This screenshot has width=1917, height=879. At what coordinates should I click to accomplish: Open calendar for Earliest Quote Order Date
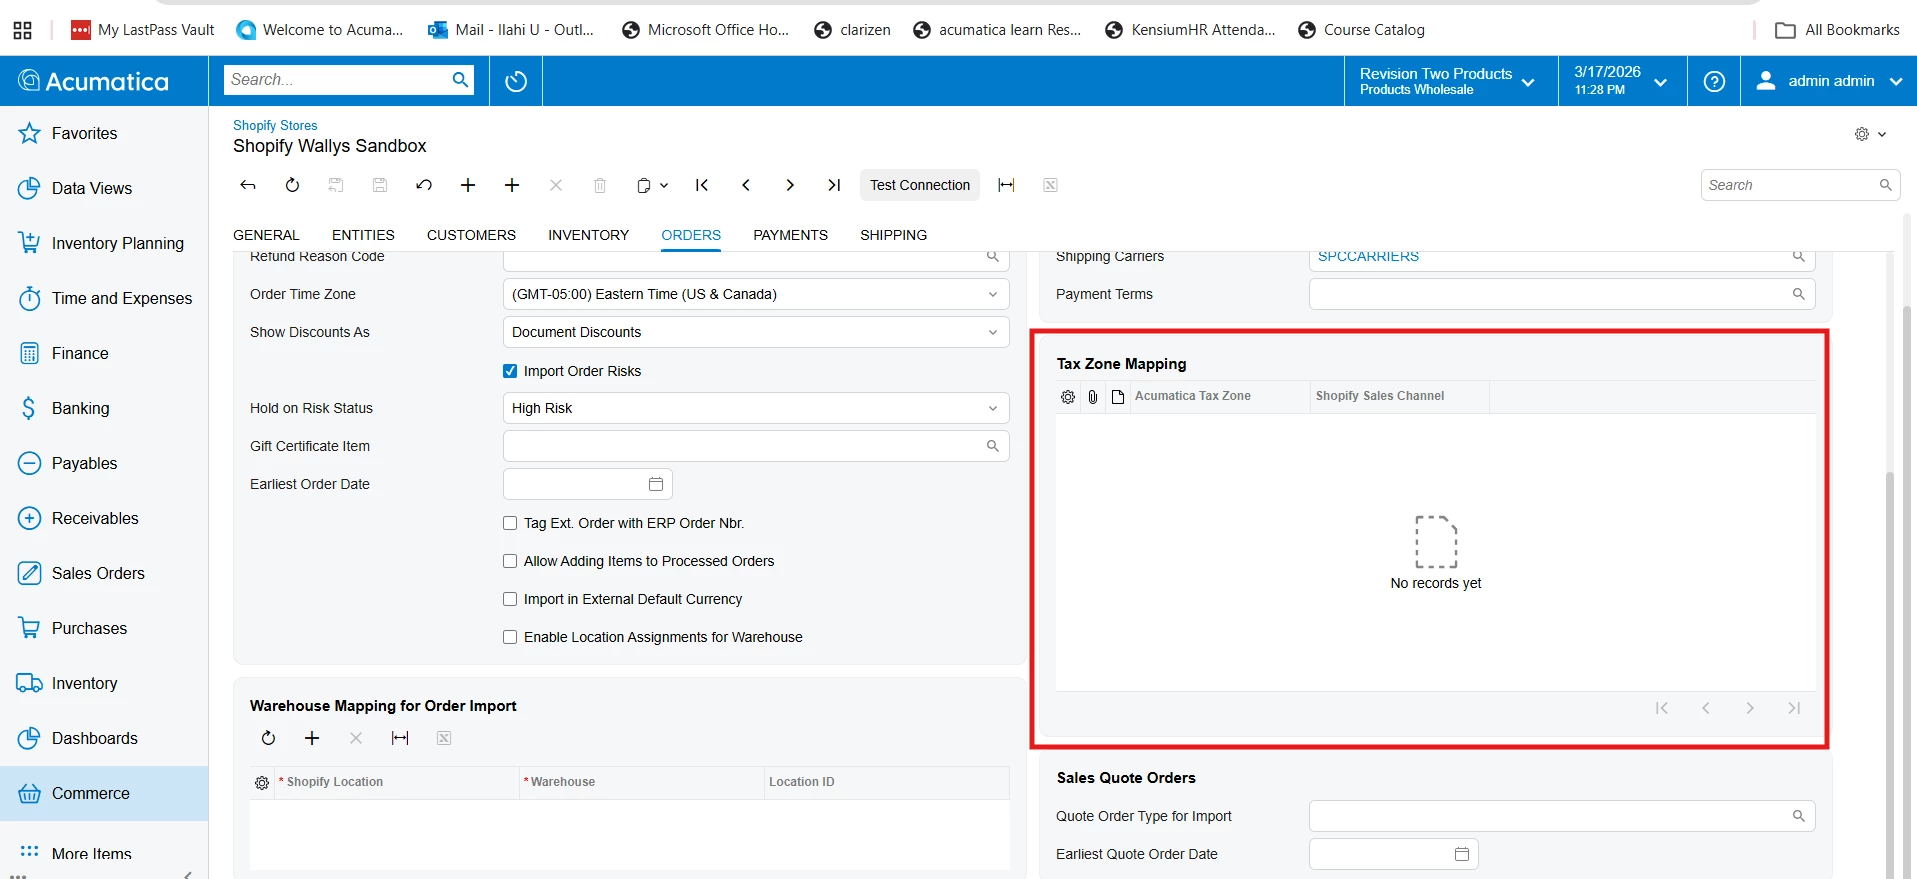tap(1462, 854)
